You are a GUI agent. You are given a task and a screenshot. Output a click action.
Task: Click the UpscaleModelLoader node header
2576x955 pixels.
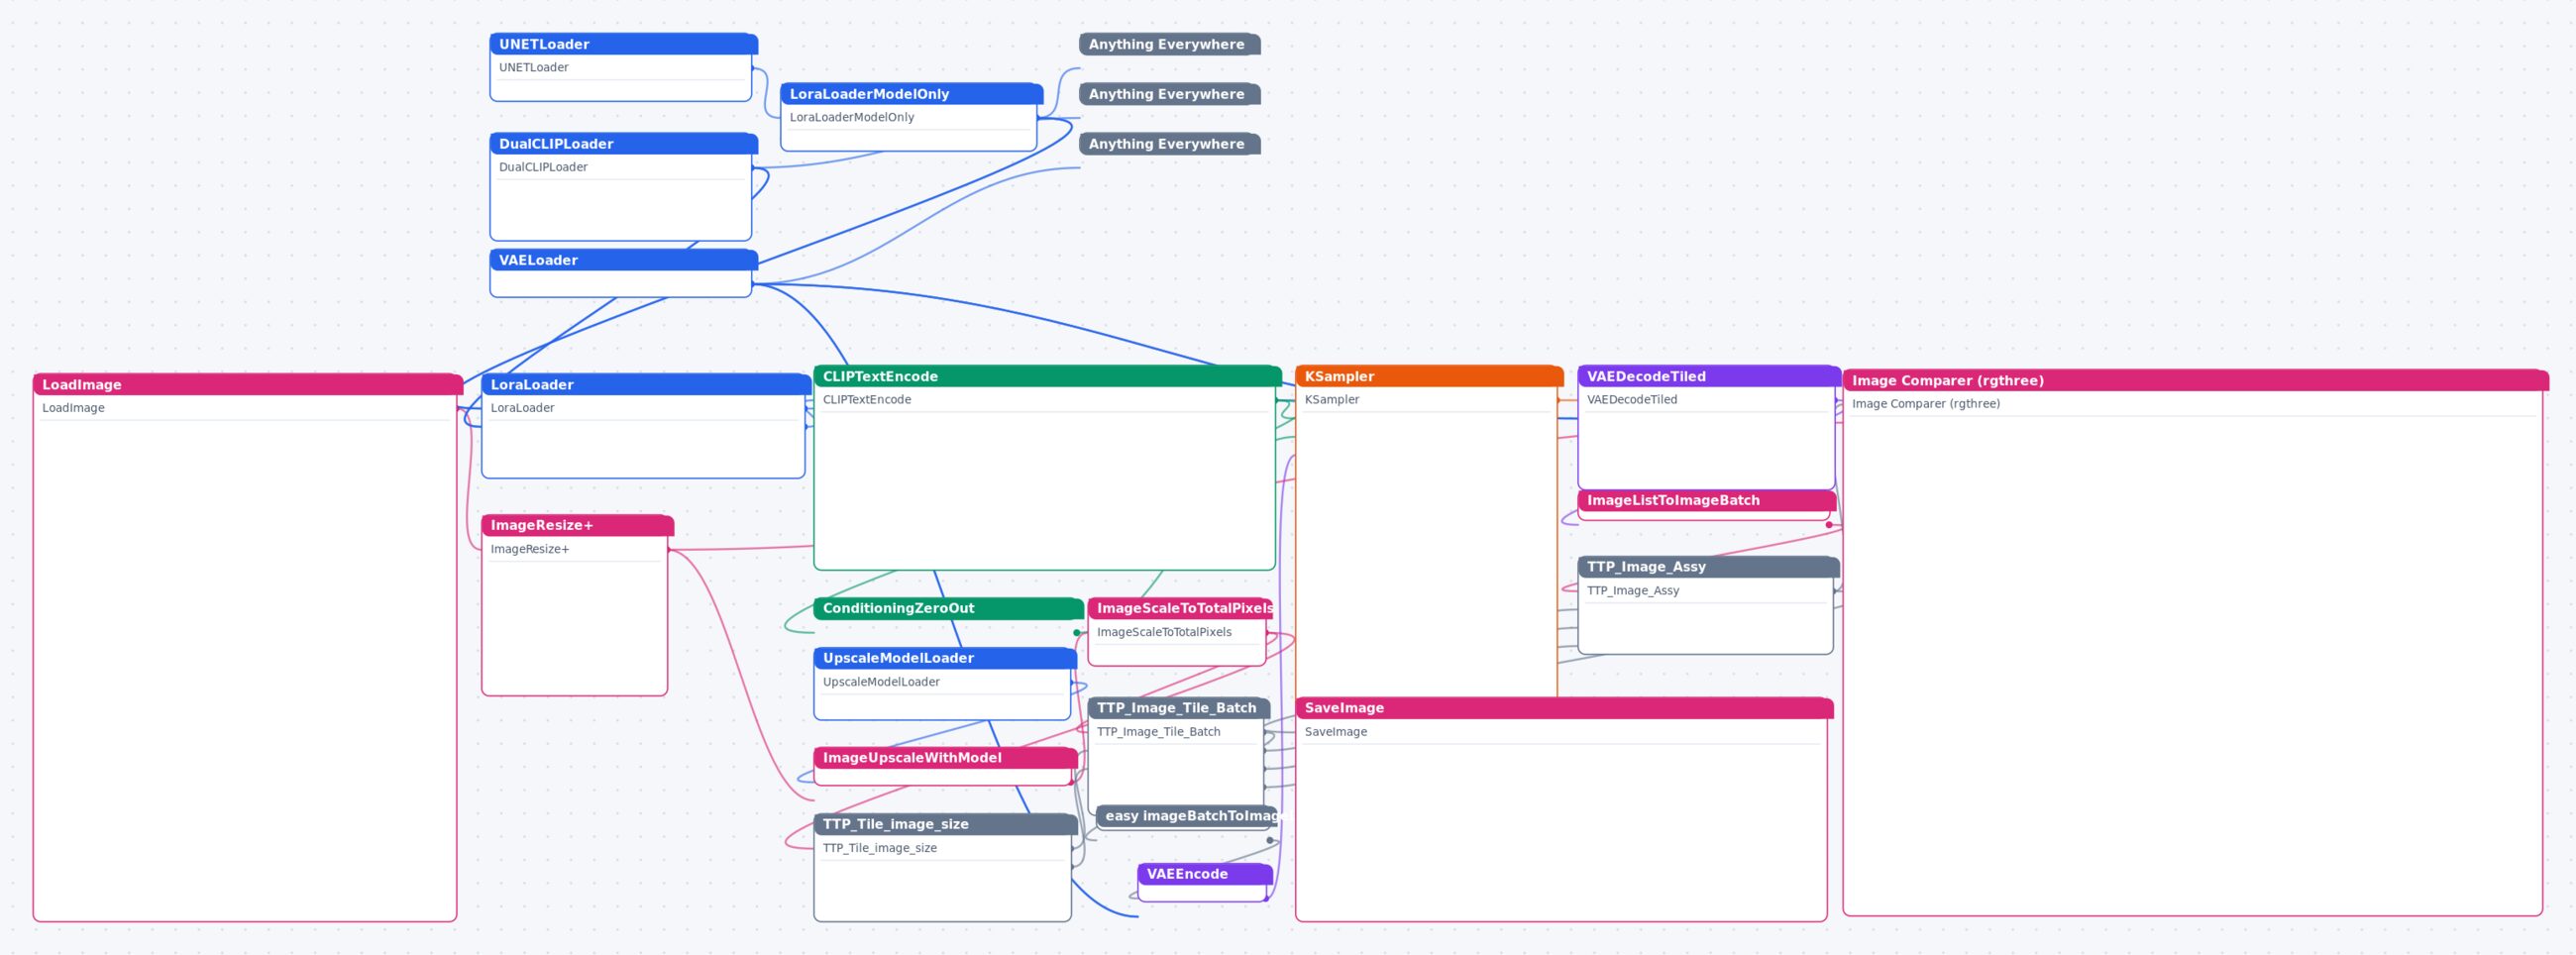(945, 659)
